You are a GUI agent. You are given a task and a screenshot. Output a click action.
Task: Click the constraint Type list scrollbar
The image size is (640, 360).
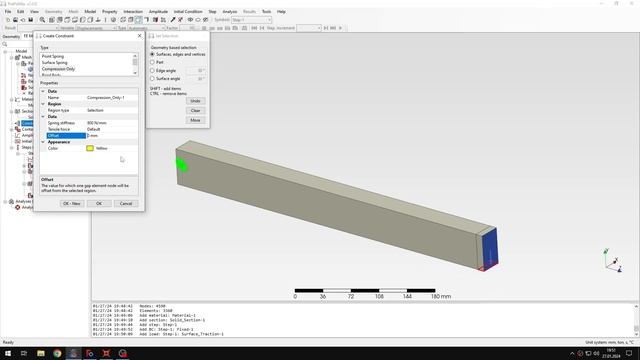tap(135, 64)
